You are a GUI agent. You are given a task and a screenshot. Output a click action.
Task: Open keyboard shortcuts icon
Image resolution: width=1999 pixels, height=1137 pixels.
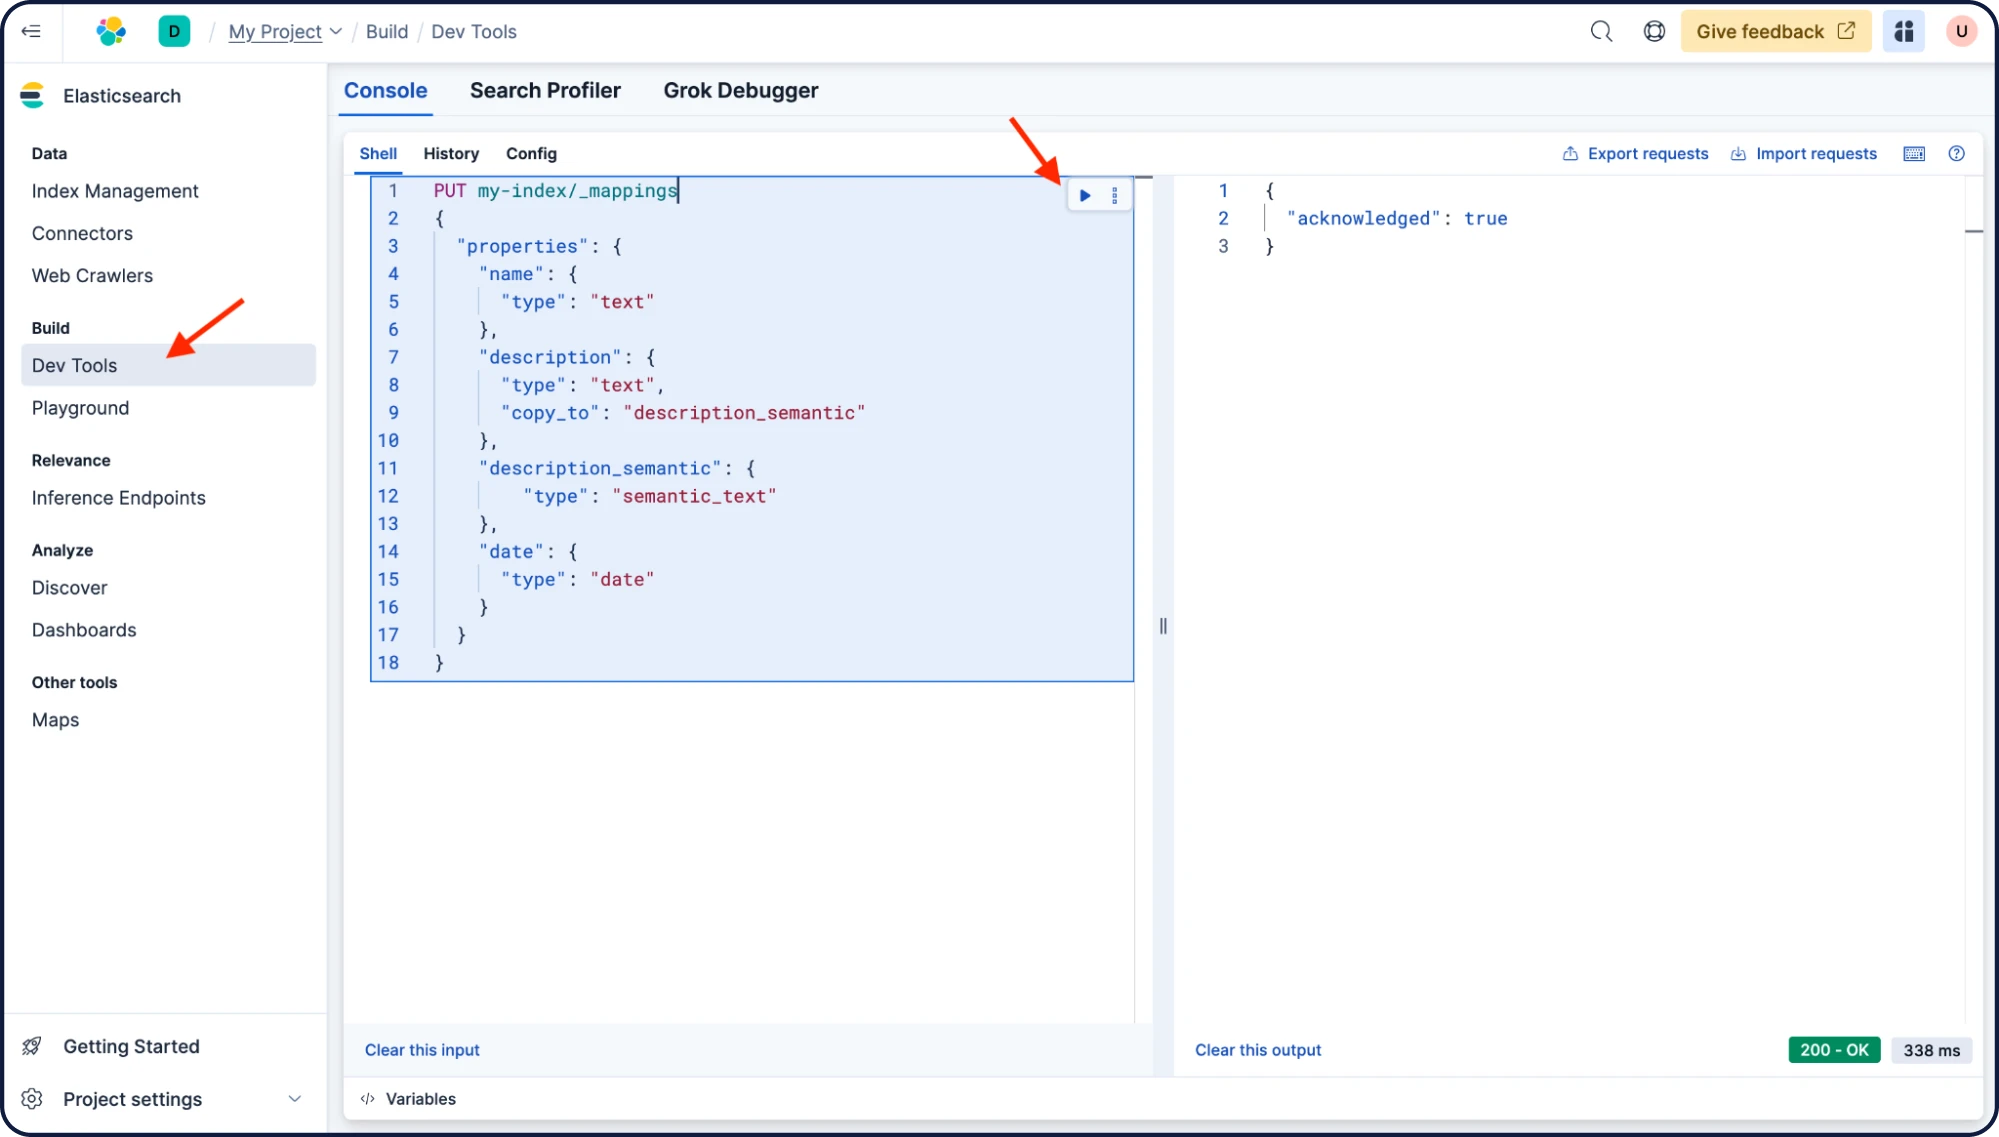[x=1914, y=153]
